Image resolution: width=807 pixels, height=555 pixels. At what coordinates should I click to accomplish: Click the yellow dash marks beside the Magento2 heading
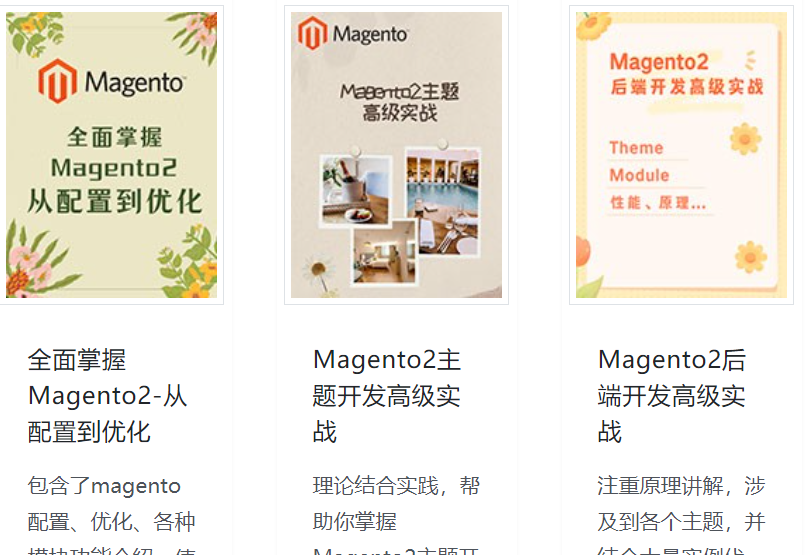[x=750, y=60]
